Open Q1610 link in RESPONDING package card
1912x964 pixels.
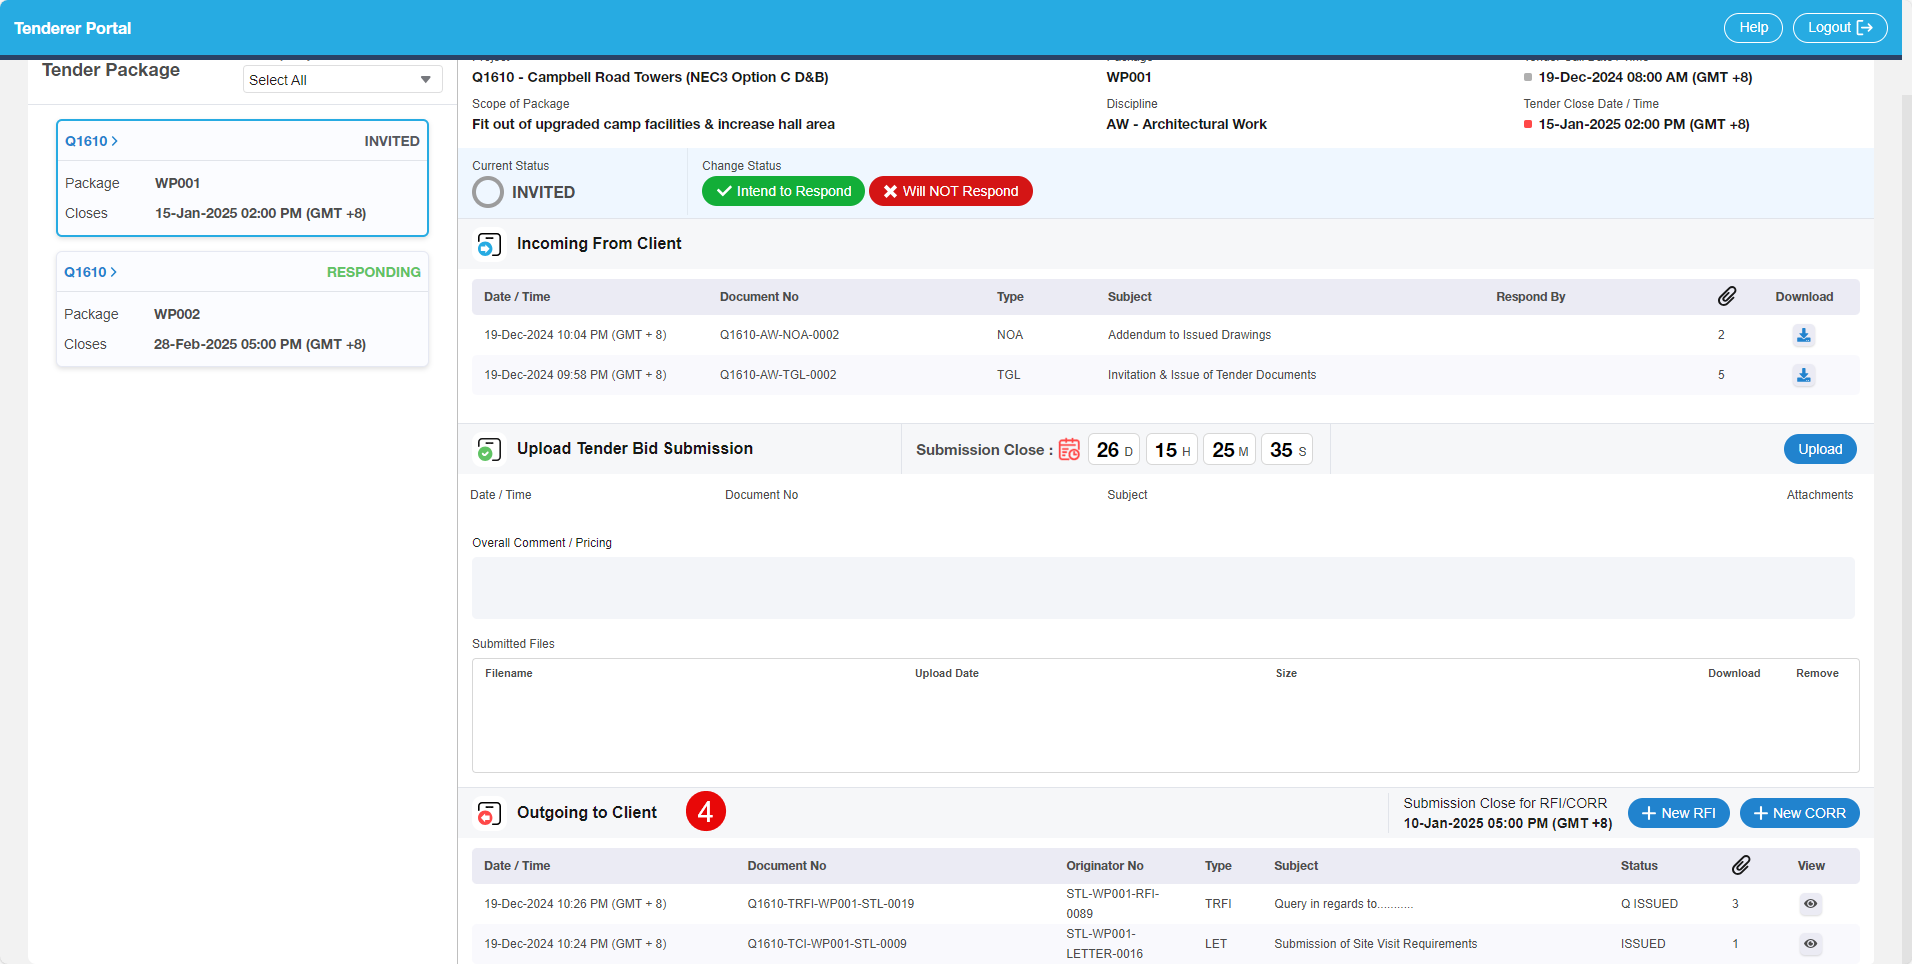(x=90, y=272)
